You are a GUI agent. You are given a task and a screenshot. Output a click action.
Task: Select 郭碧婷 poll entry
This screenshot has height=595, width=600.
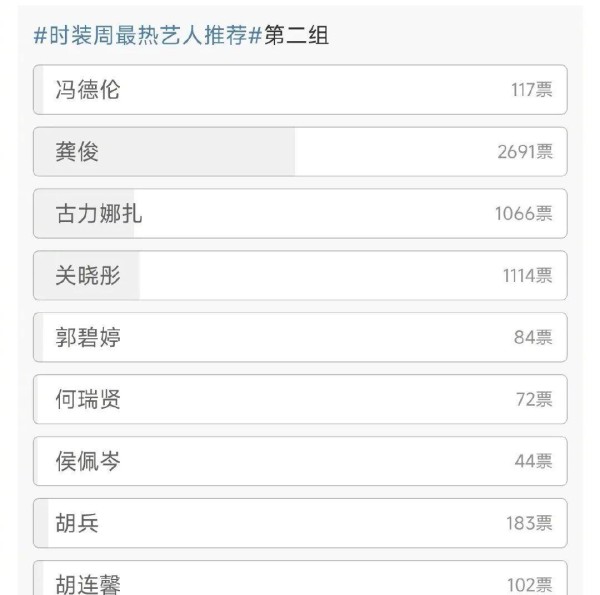300,337
